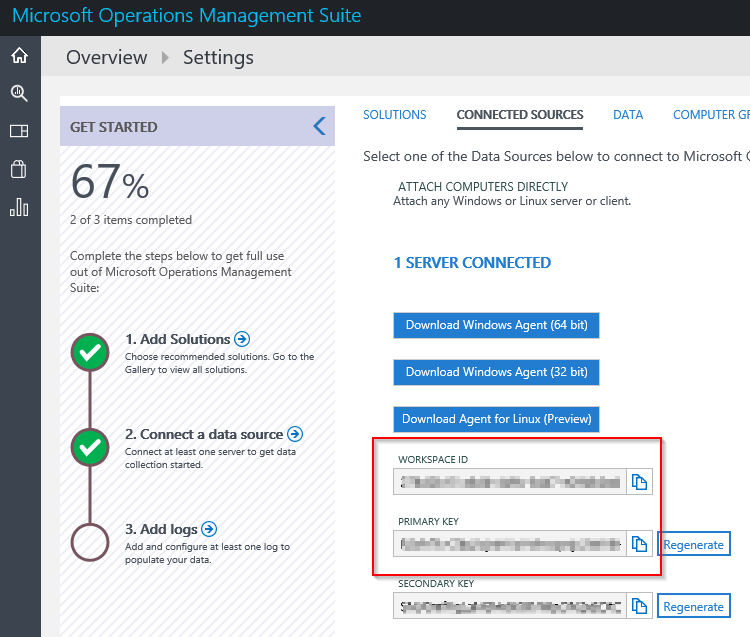The width and height of the screenshot is (750, 637).
Task: Switch to the Solutions tab
Action: 394,115
